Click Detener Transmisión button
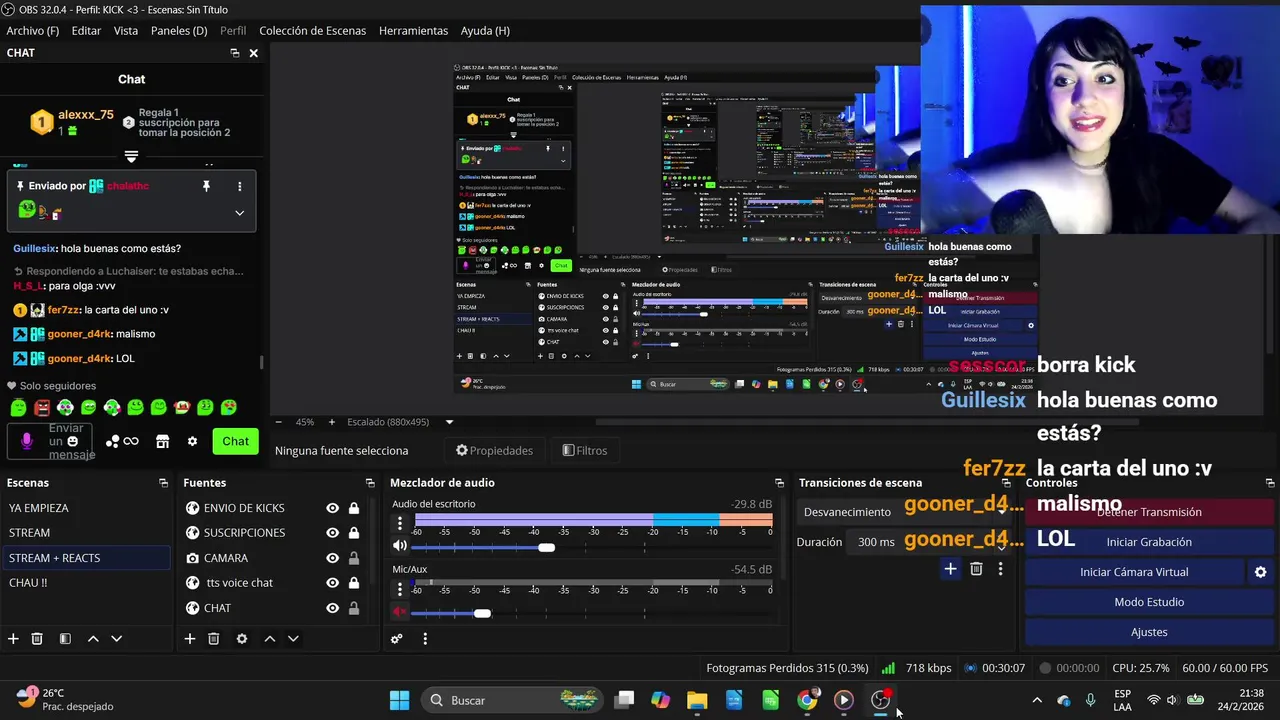The height and width of the screenshot is (720, 1280). [1149, 512]
